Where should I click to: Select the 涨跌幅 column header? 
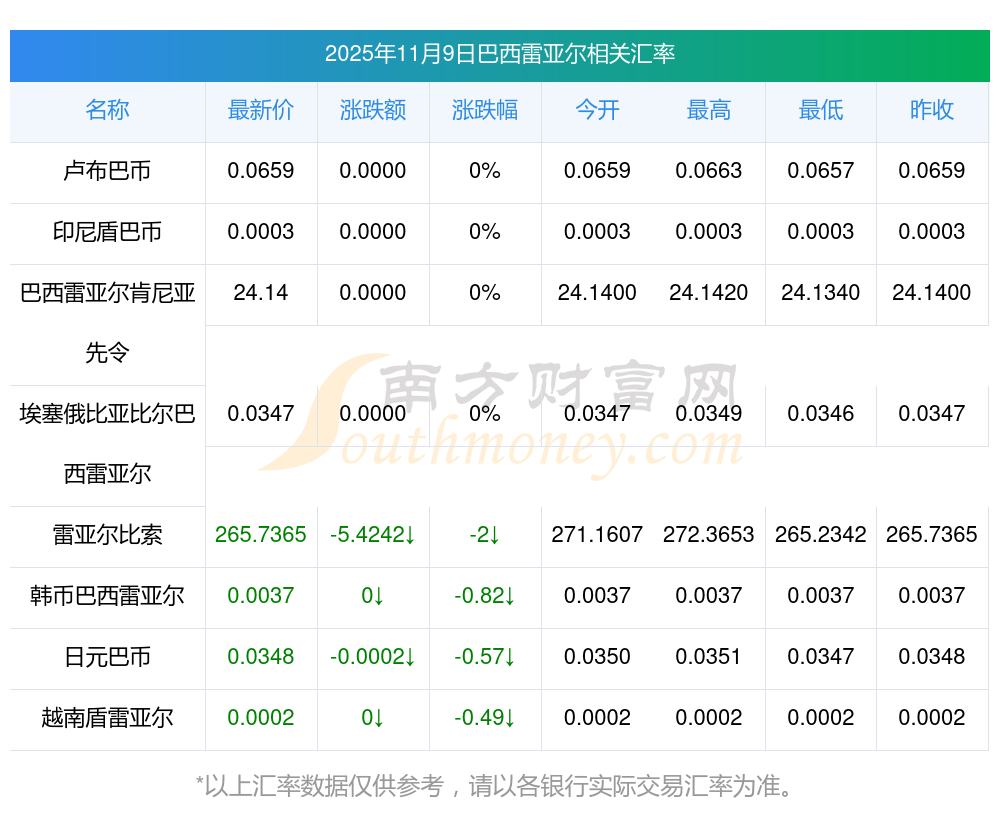[x=485, y=110]
